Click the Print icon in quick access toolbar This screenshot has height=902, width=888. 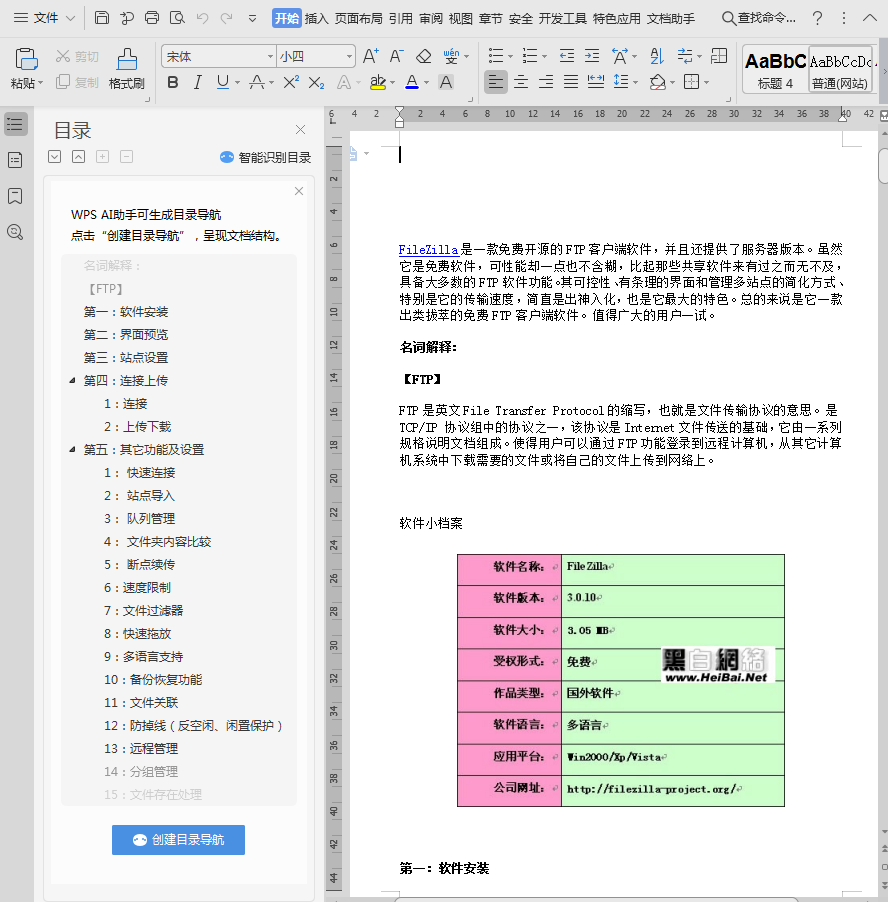coord(152,17)
